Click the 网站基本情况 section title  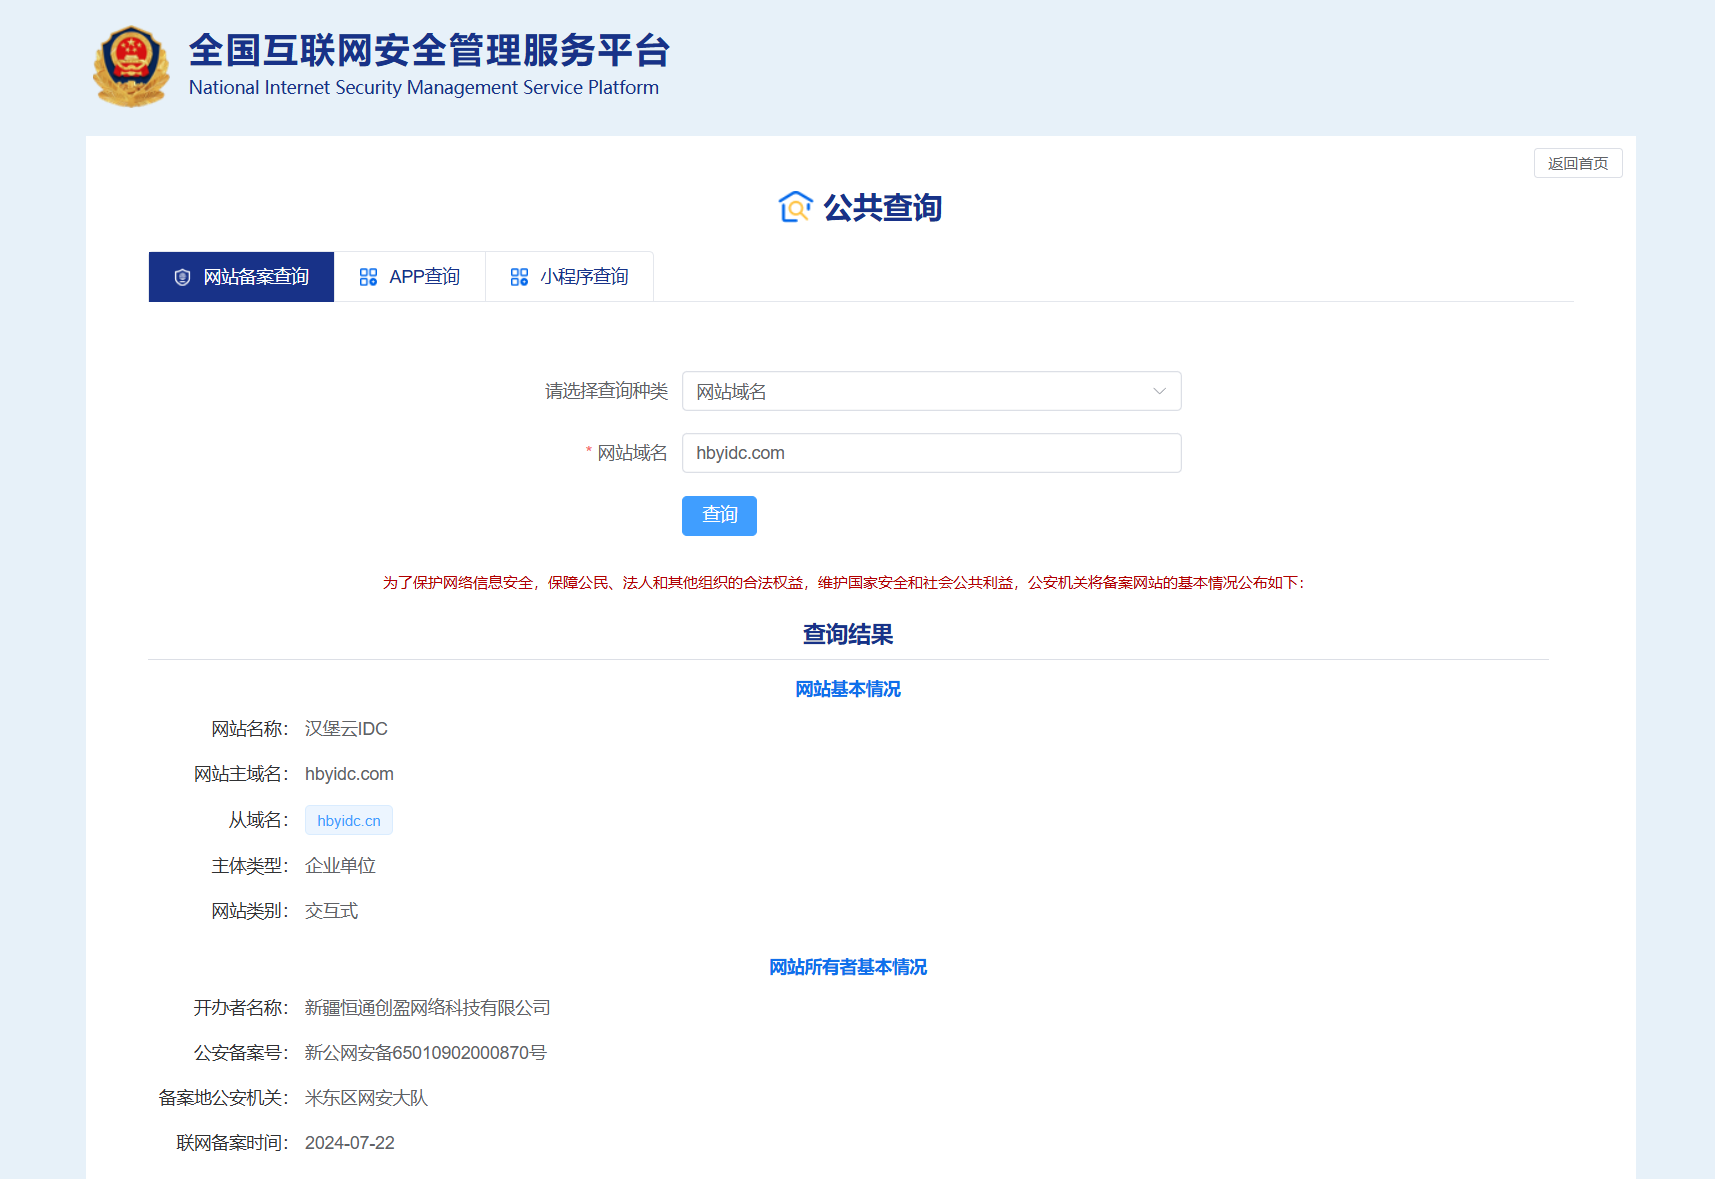tap(848, 689)
